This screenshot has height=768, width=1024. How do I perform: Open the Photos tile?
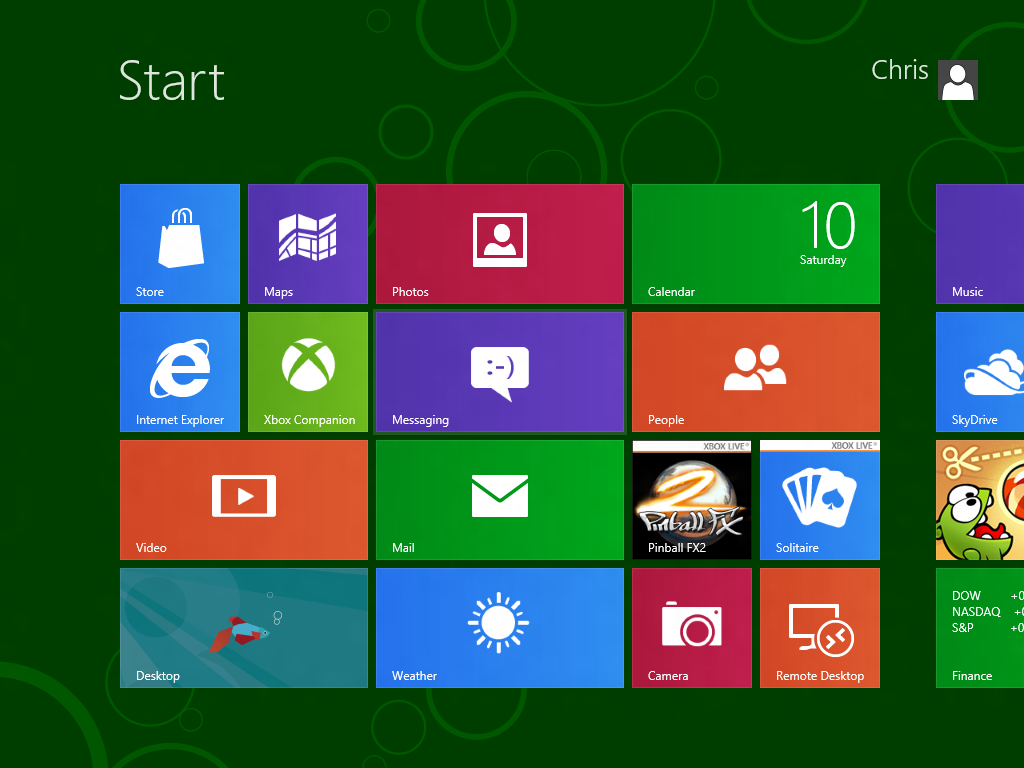click(x=500, y=243)
